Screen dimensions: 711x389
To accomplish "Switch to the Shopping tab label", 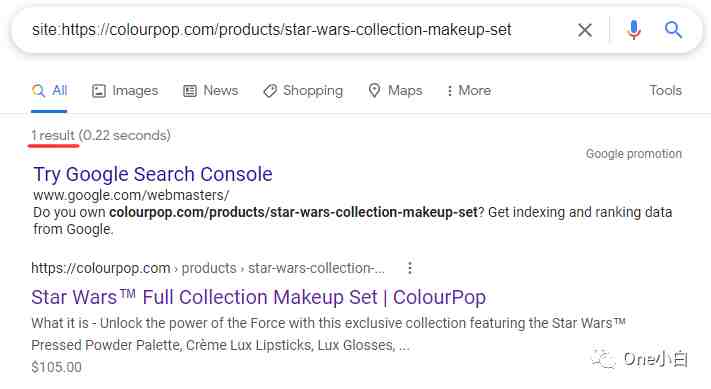I will [313, 91].
